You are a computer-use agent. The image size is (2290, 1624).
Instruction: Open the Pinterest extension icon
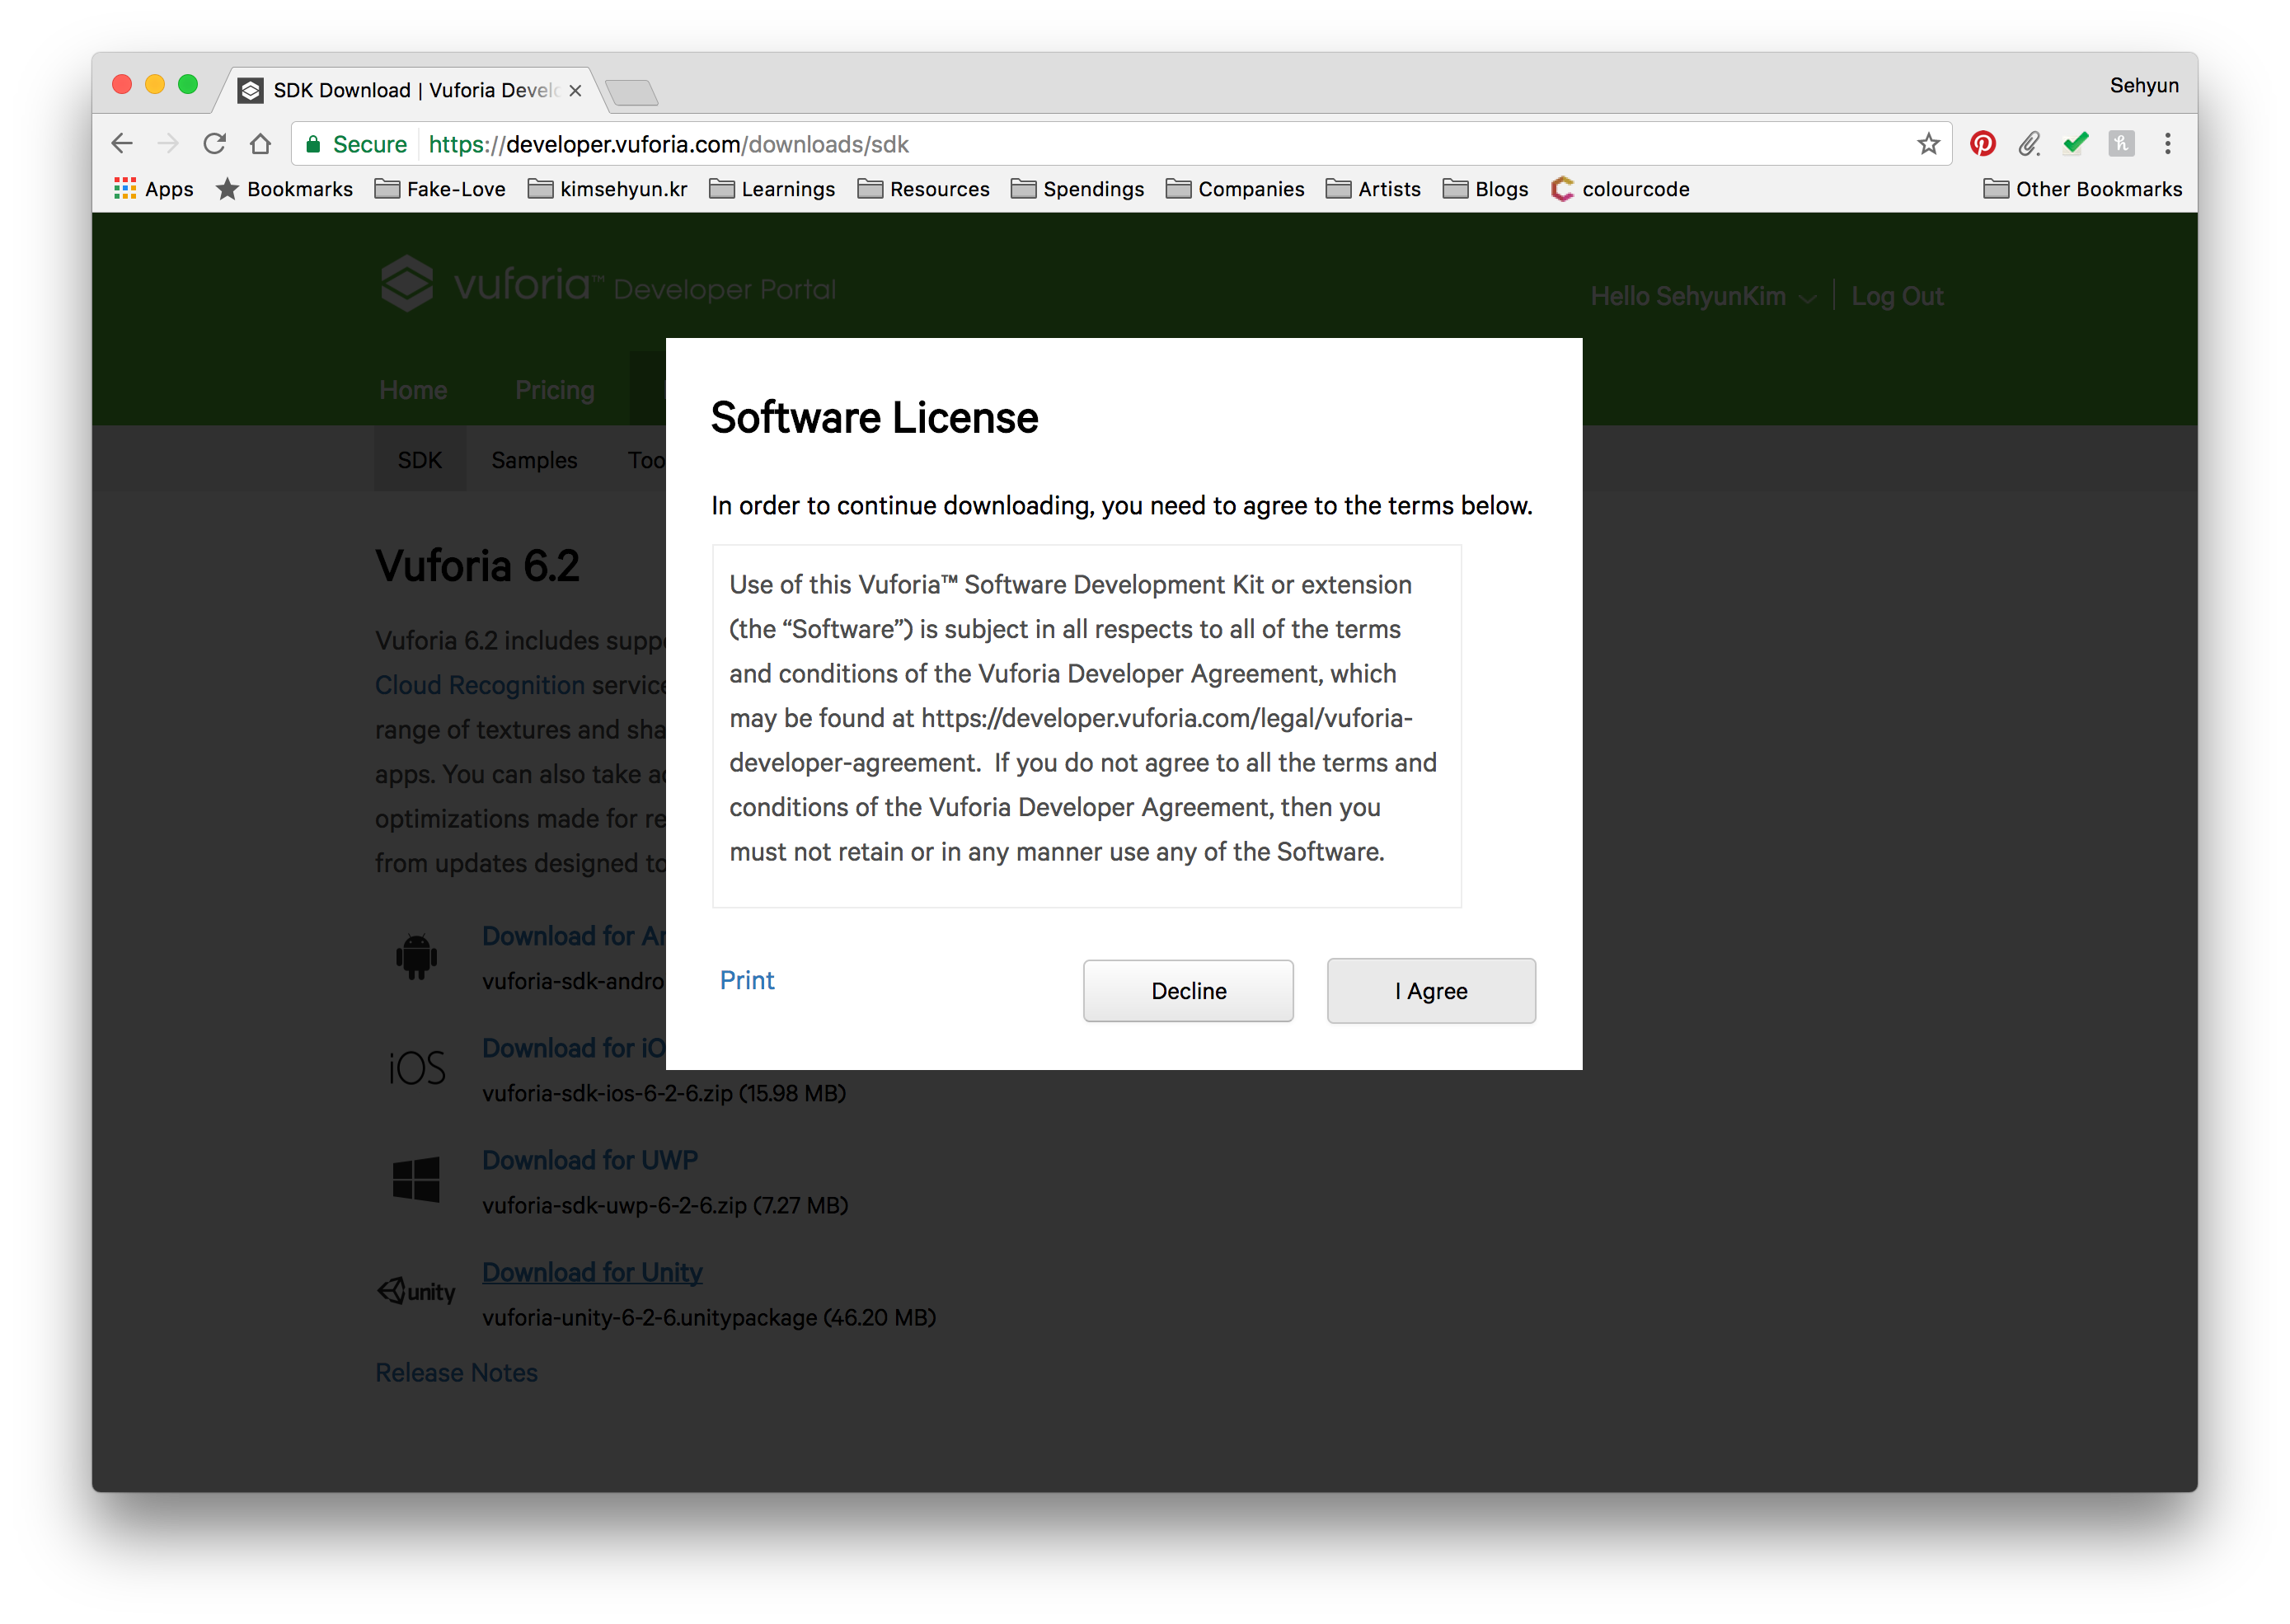1982,144
